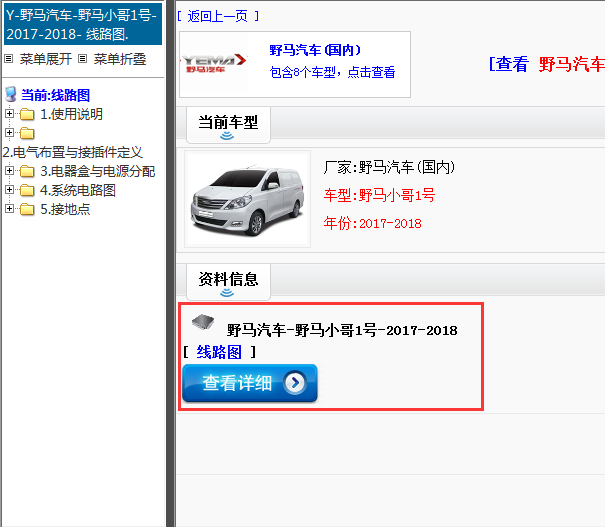Select the 资料信息 tab
This screenshot has height=527, width=605.
(x=228, y=282)
